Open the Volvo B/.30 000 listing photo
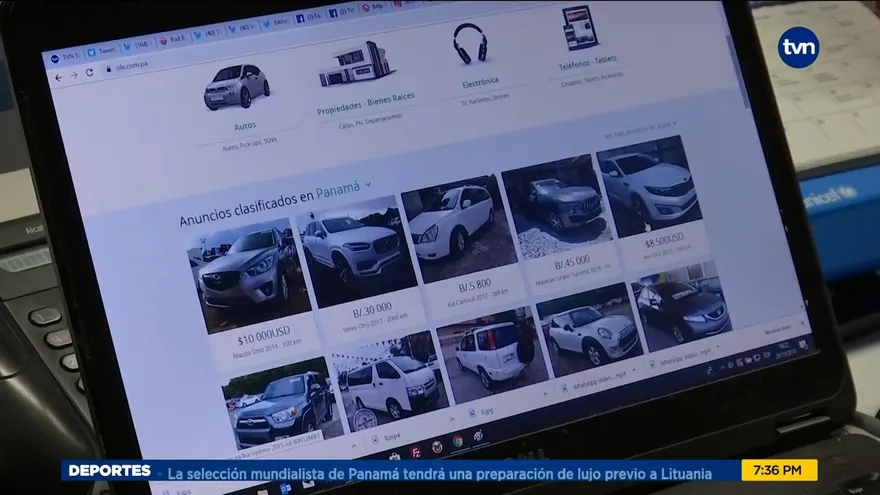Screen dimensions: 880x495 click(x=356, y=250)
